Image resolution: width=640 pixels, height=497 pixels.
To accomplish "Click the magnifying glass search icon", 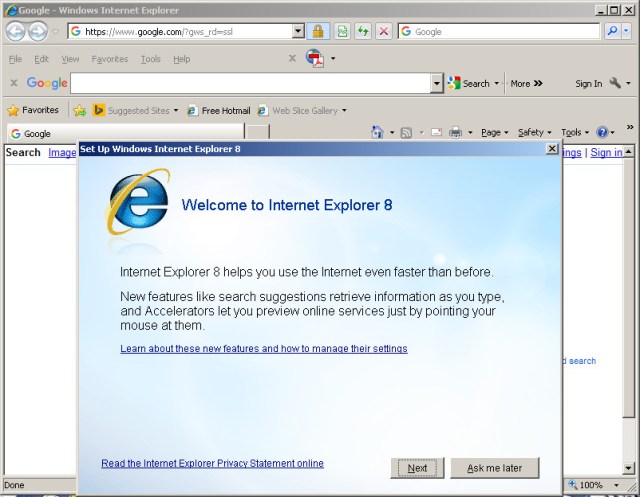I will pos(612,31).
